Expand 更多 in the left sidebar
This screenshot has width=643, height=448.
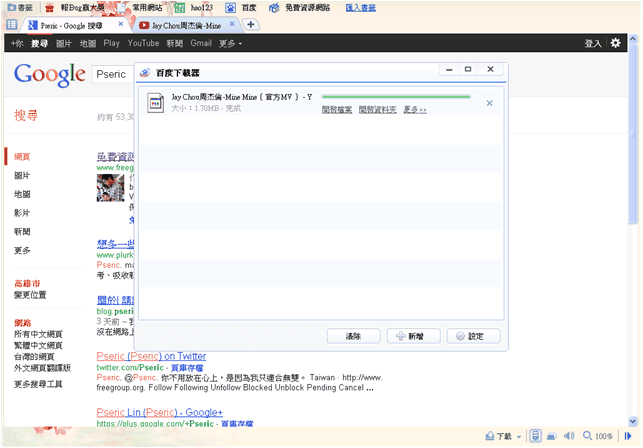(22, 250)
